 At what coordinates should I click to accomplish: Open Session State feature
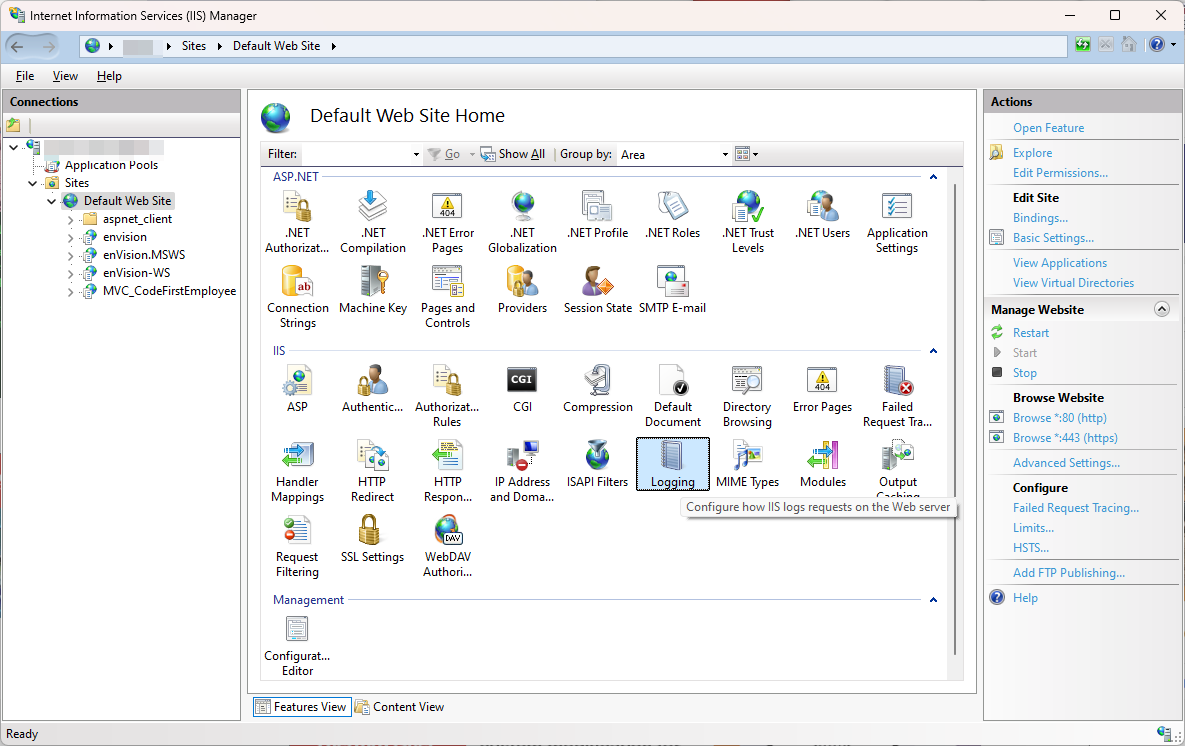coord(597,290)
